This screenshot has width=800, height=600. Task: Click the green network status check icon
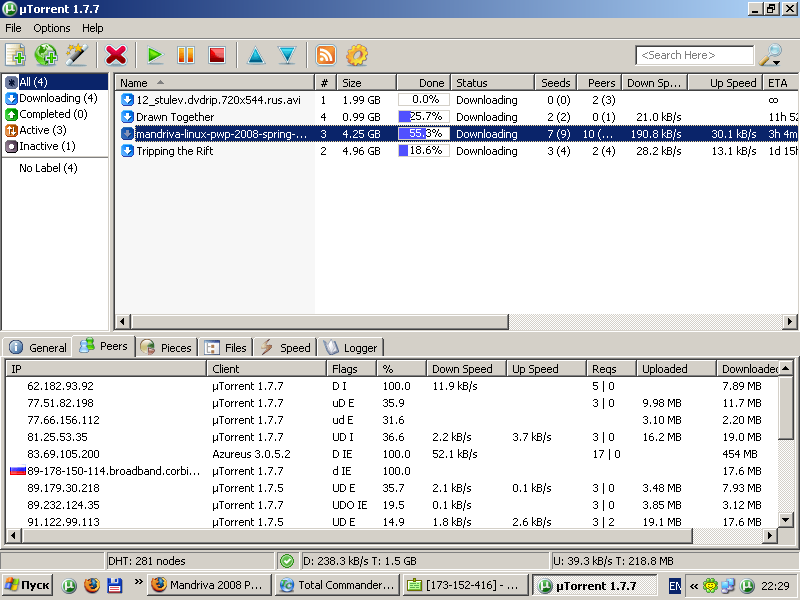pyautogui.click(x=287, y=561)
